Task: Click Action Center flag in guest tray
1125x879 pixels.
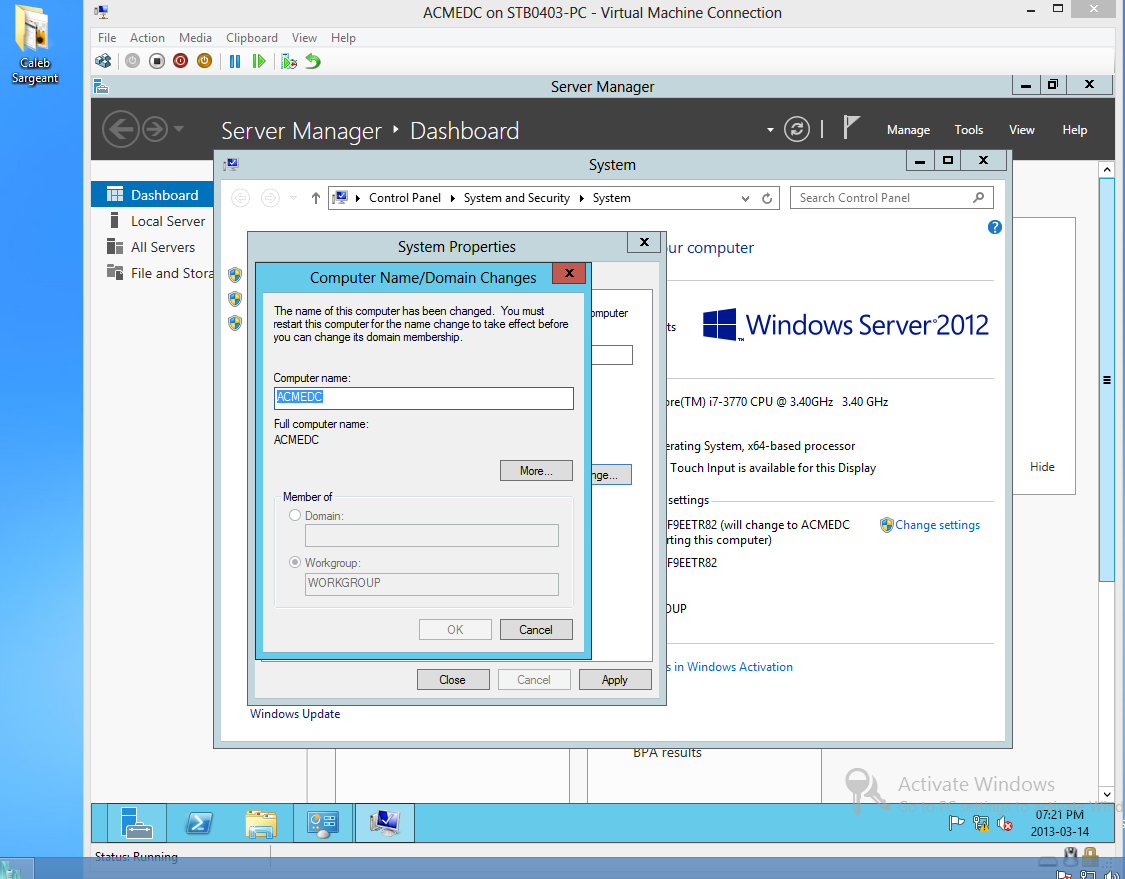Action: pos(956,823)
